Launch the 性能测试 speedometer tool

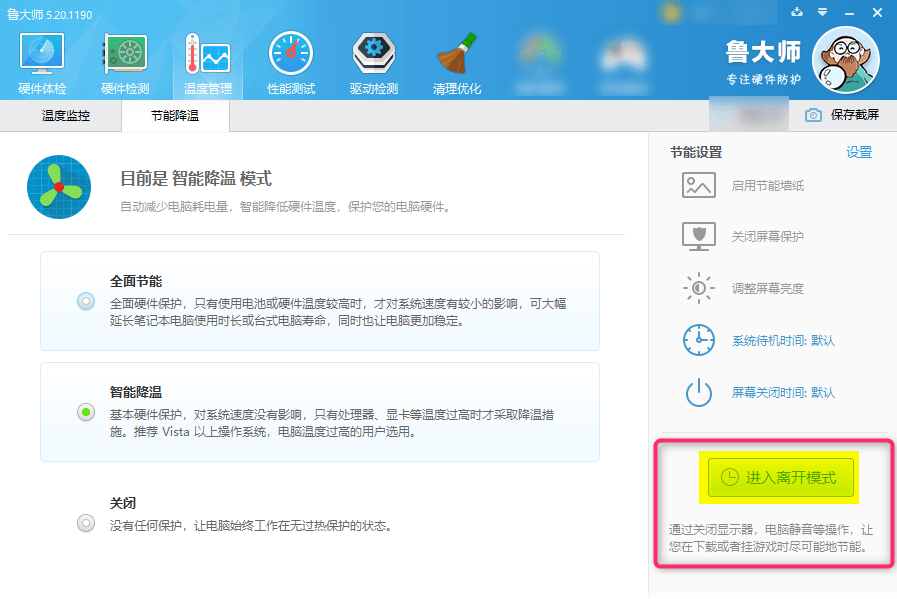tap(291, 64)
